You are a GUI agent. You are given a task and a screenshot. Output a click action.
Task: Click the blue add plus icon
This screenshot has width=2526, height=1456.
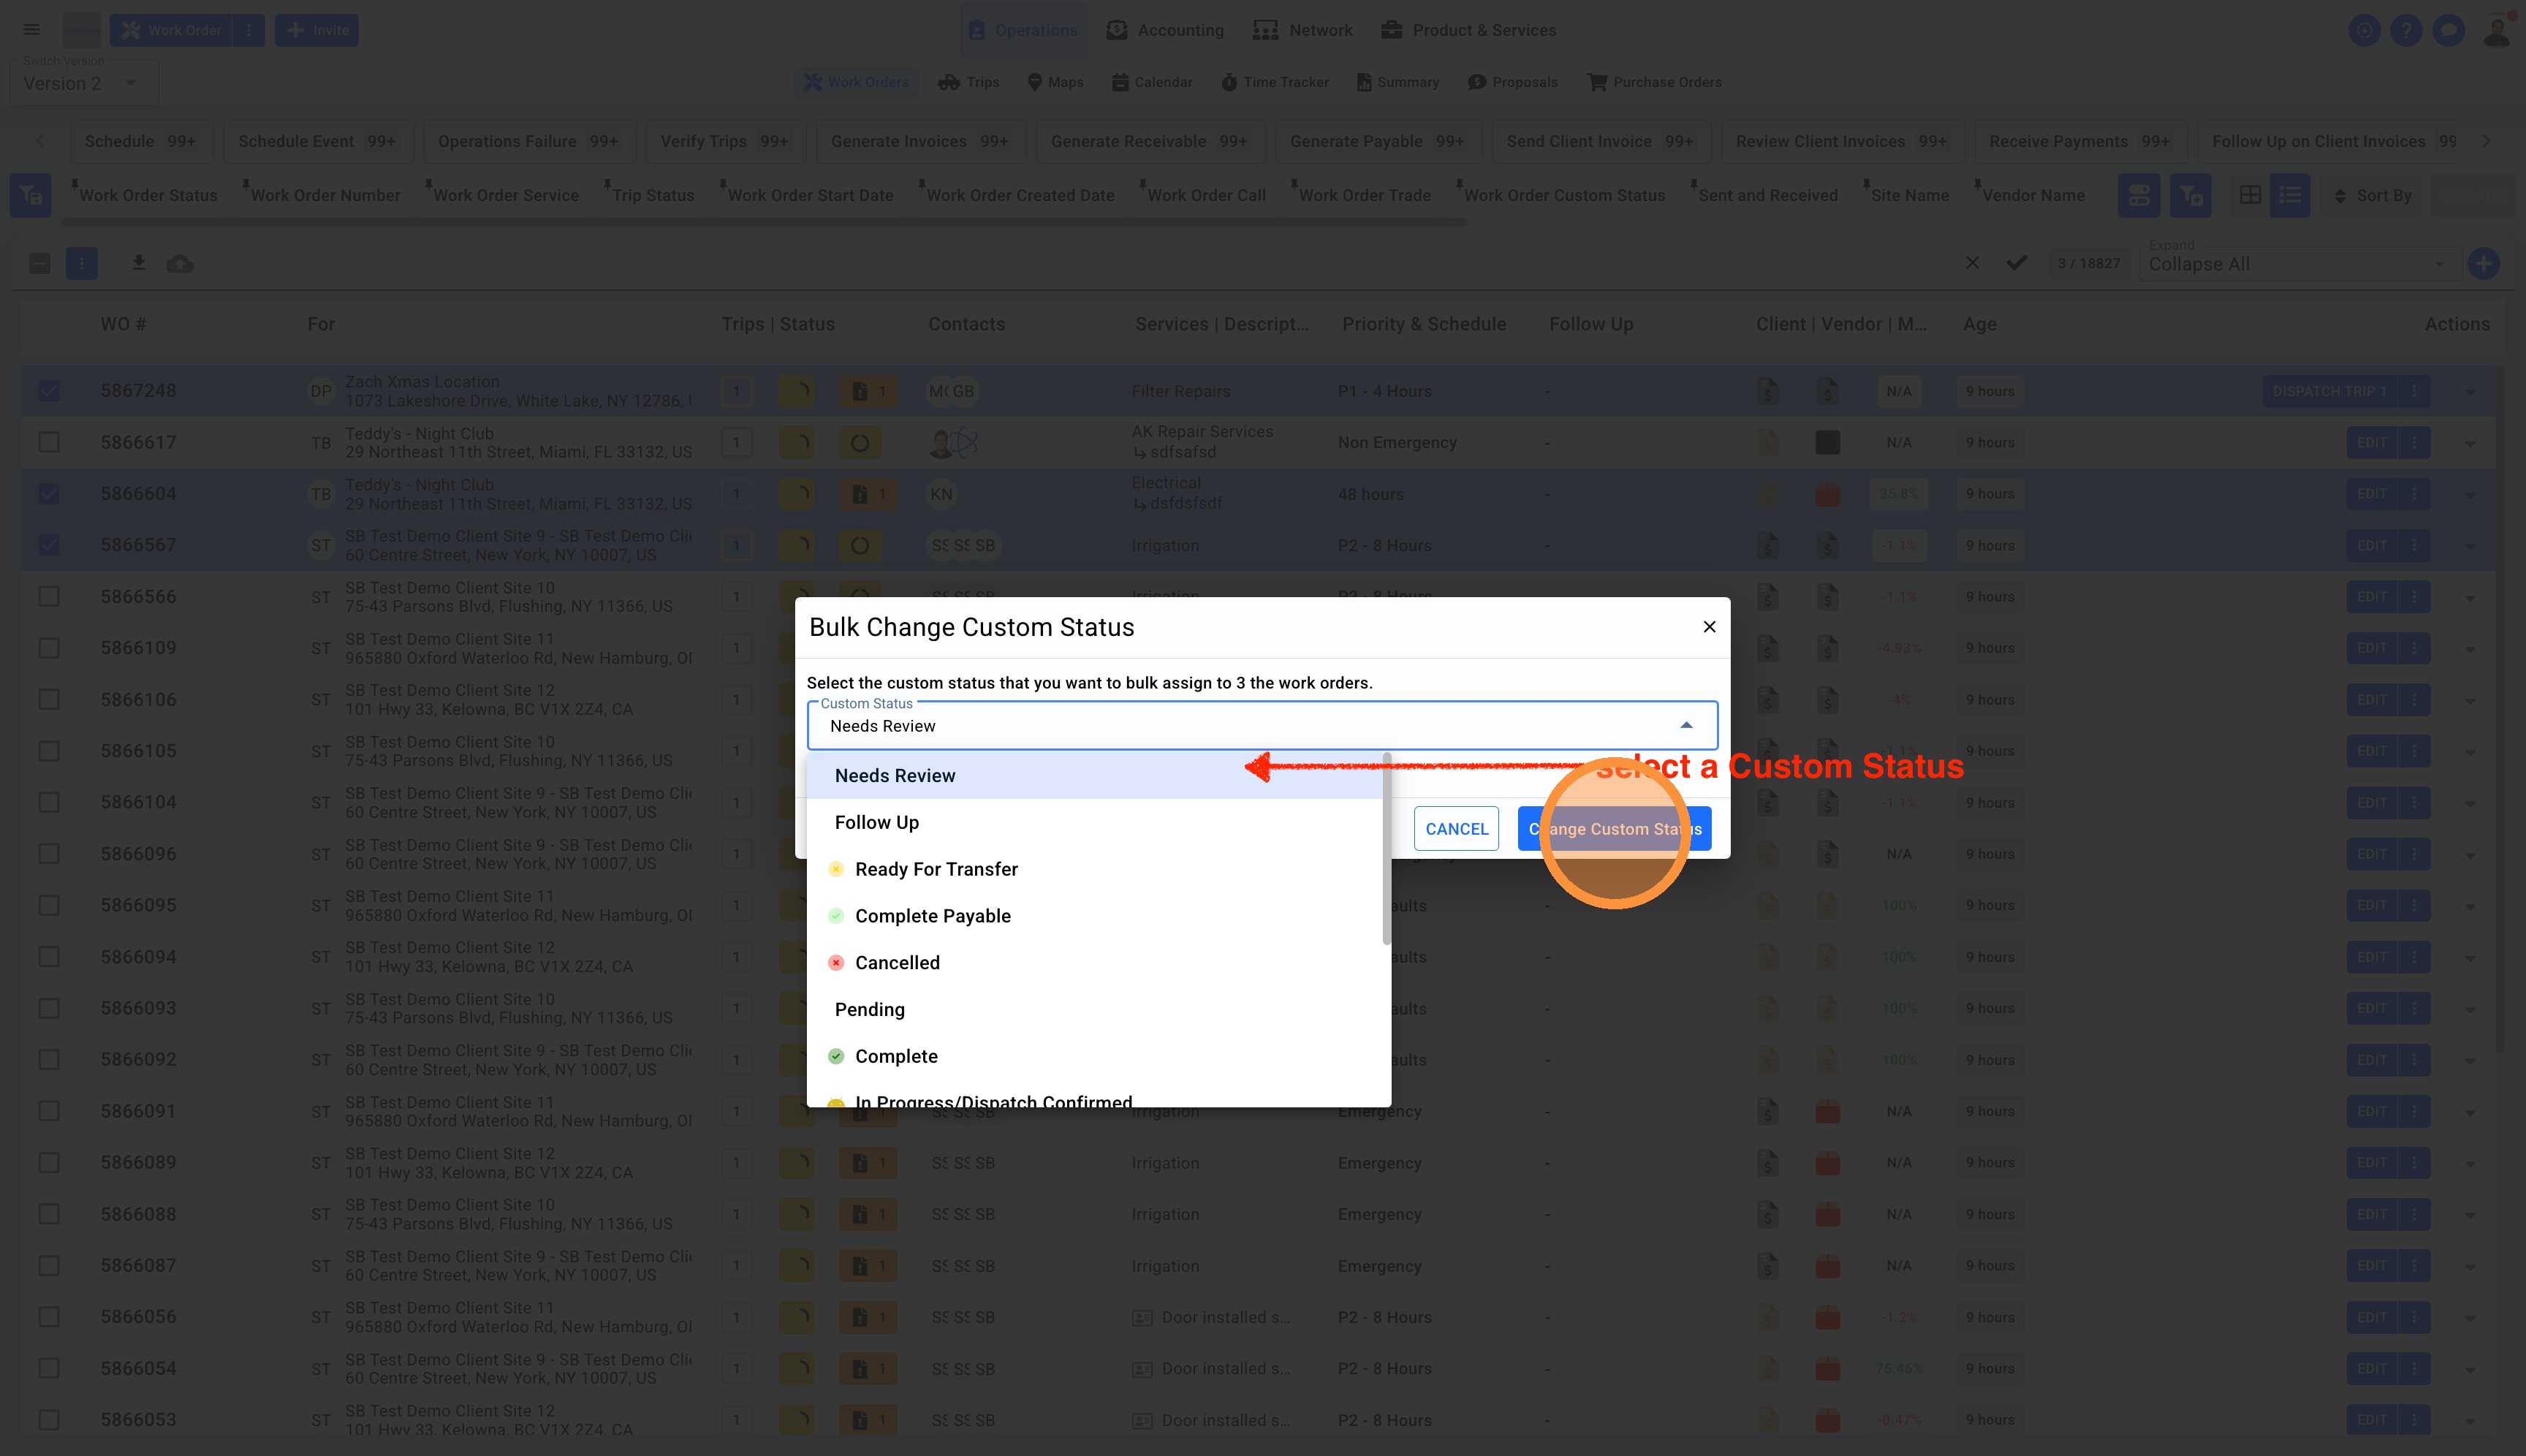(x=2484, y=264)
